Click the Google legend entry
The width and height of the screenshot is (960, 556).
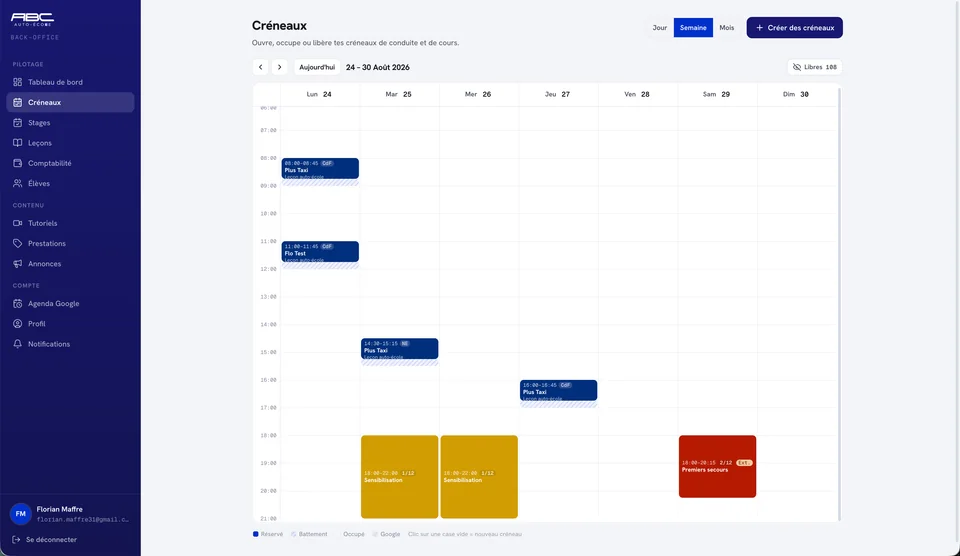click(386, 534)
